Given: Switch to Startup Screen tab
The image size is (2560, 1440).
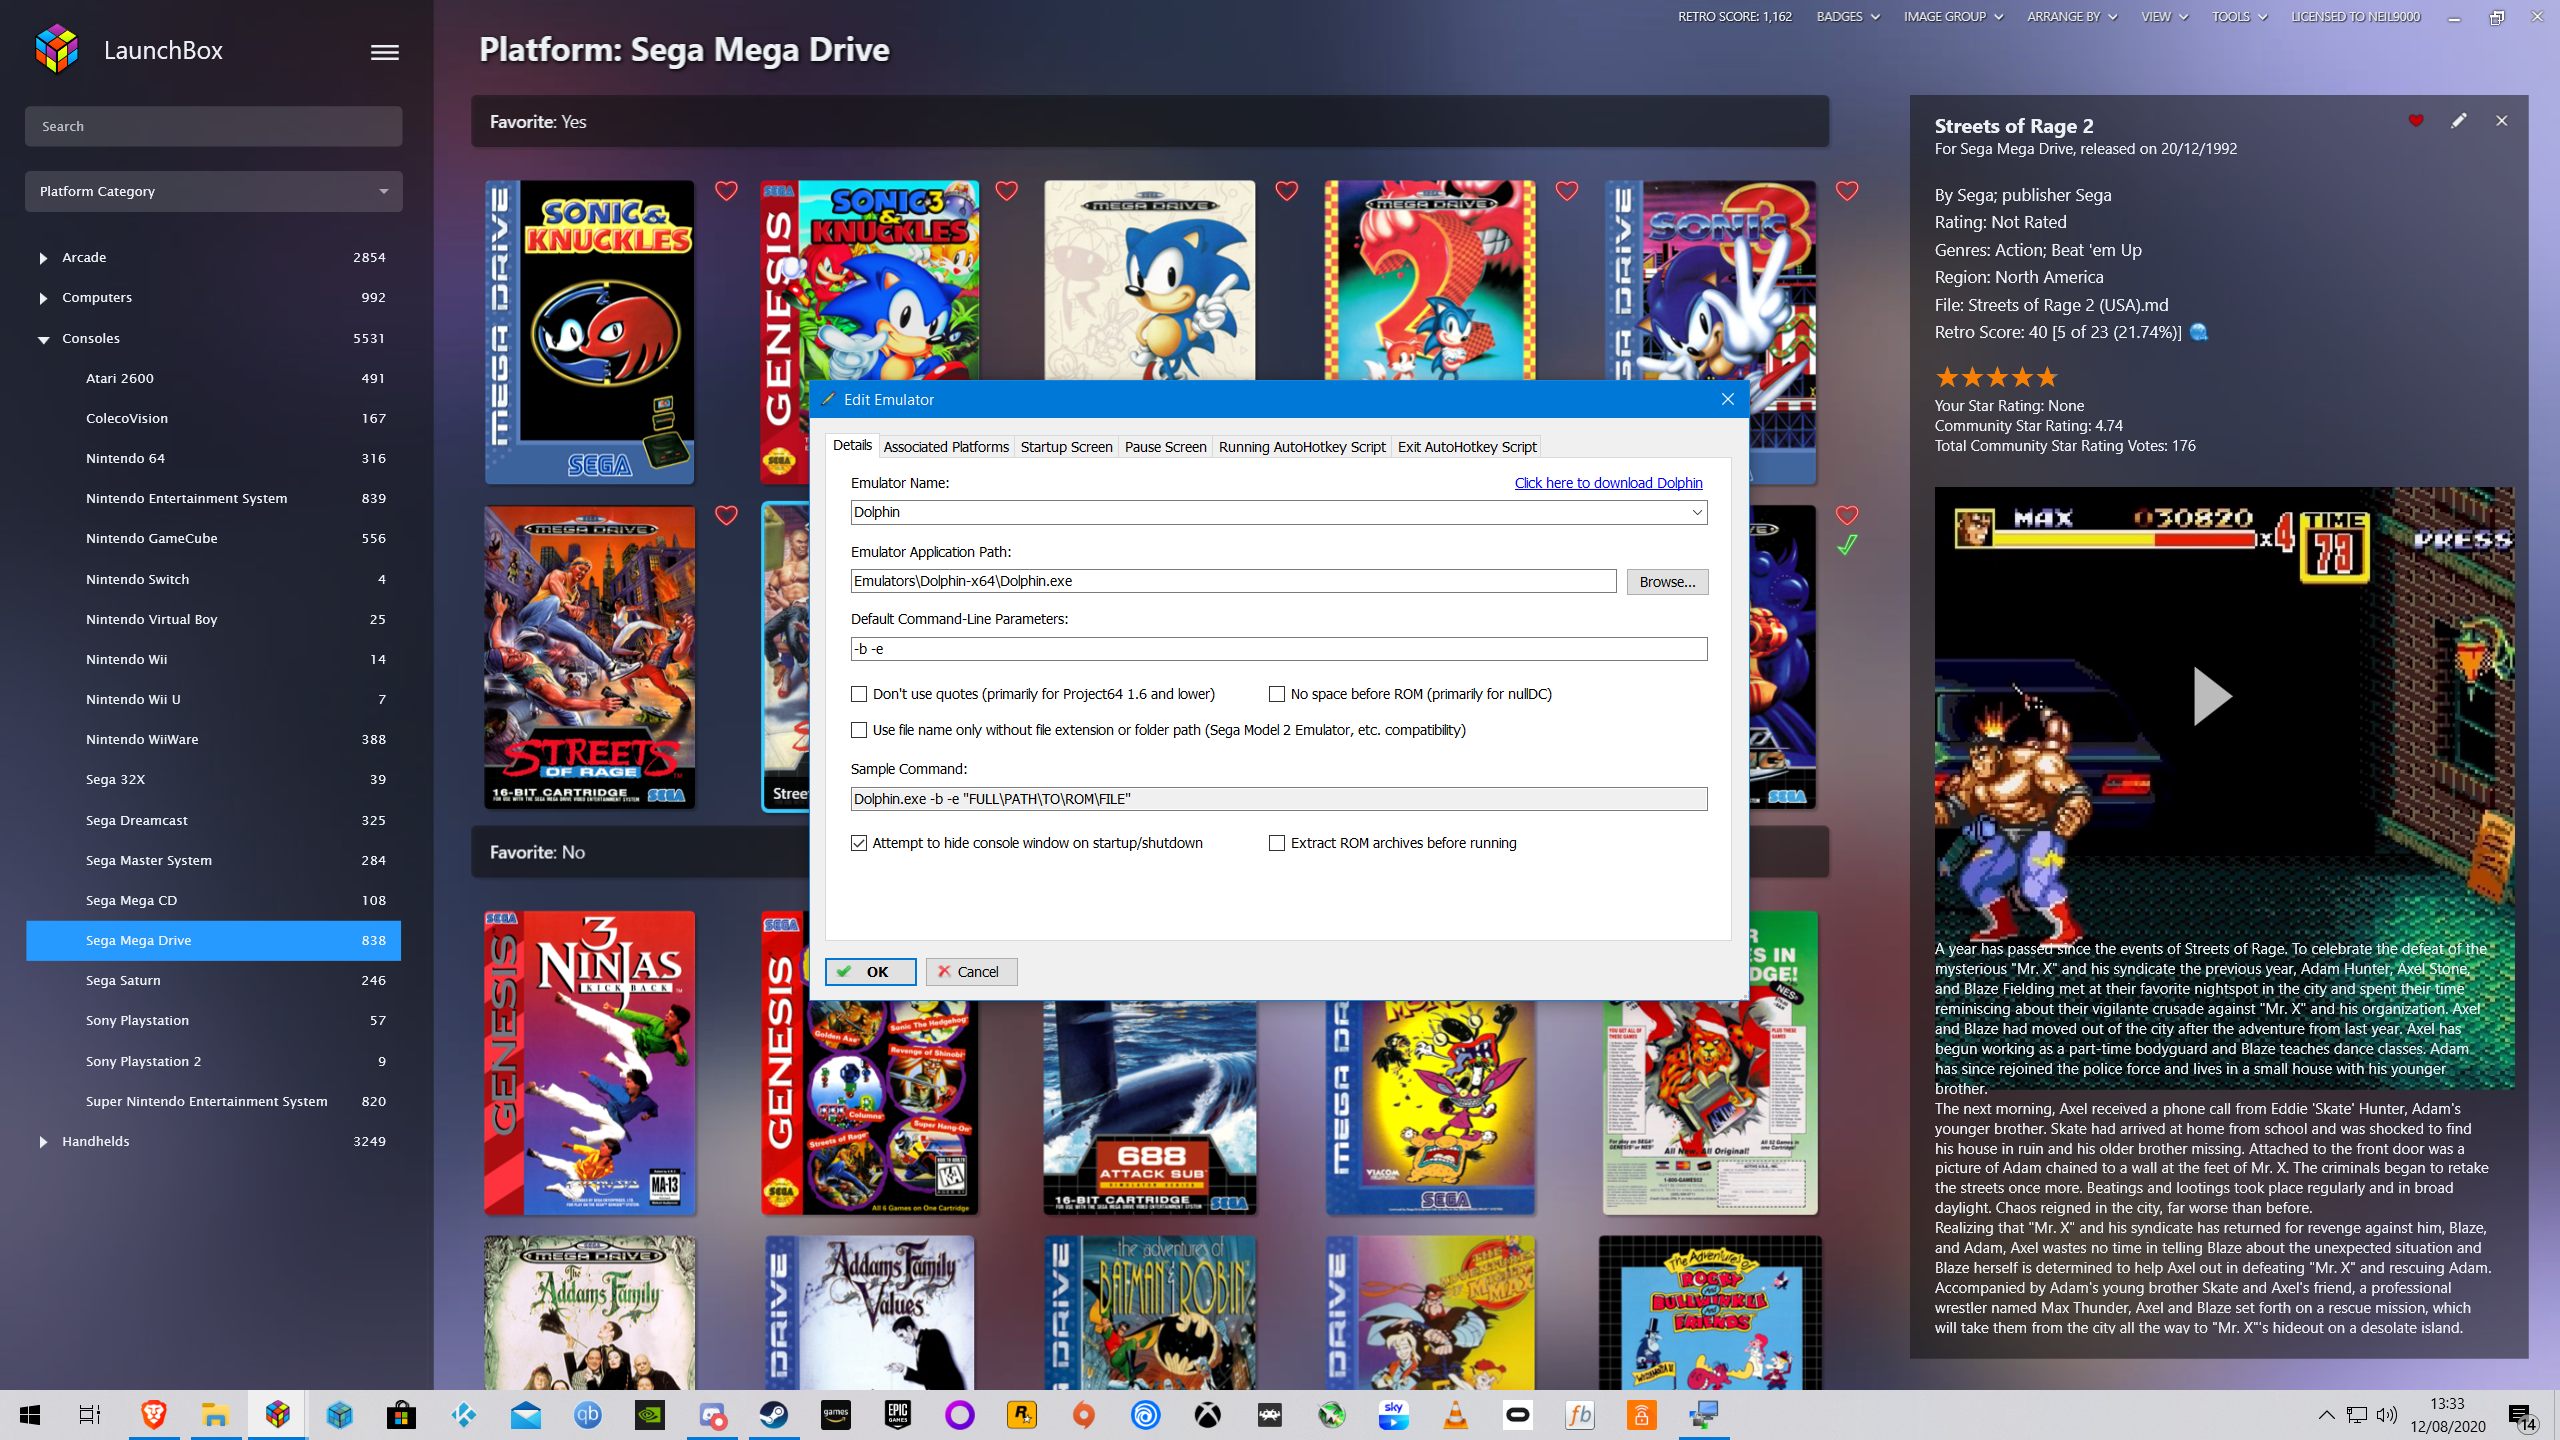Looking at the screenshot, I should [x=1066, y=447].
